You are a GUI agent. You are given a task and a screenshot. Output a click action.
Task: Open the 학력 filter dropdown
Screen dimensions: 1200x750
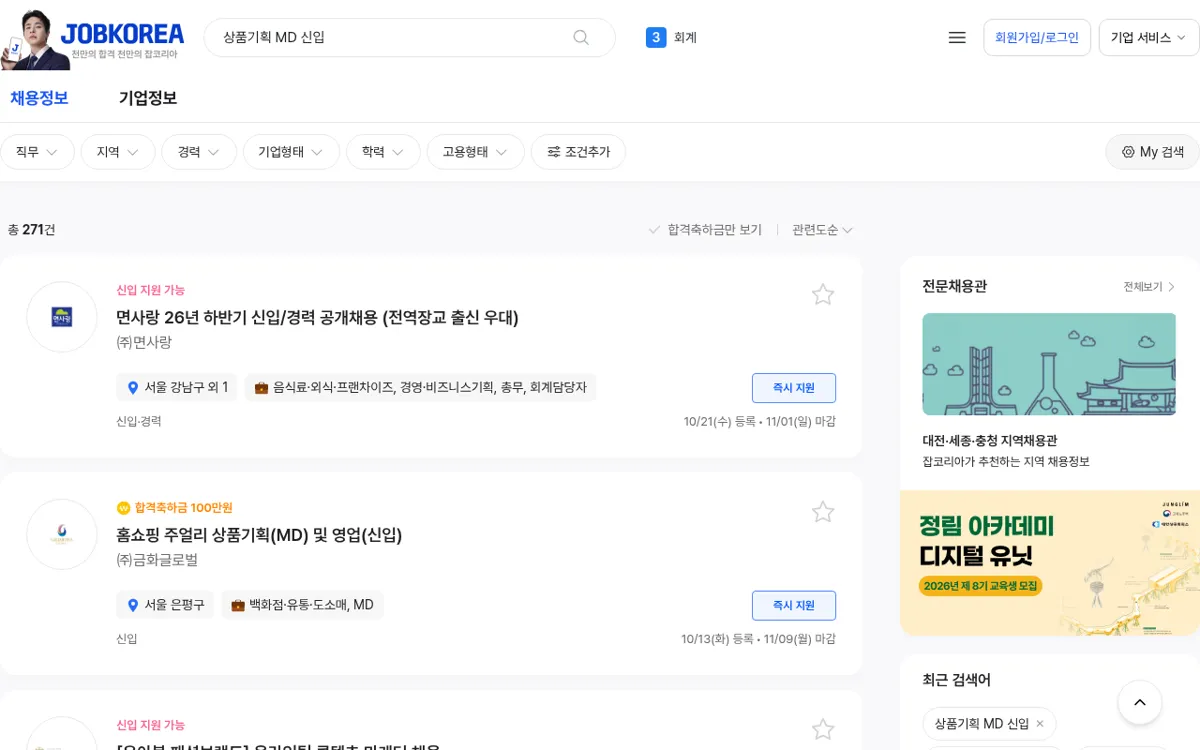(x=383, y=152)
